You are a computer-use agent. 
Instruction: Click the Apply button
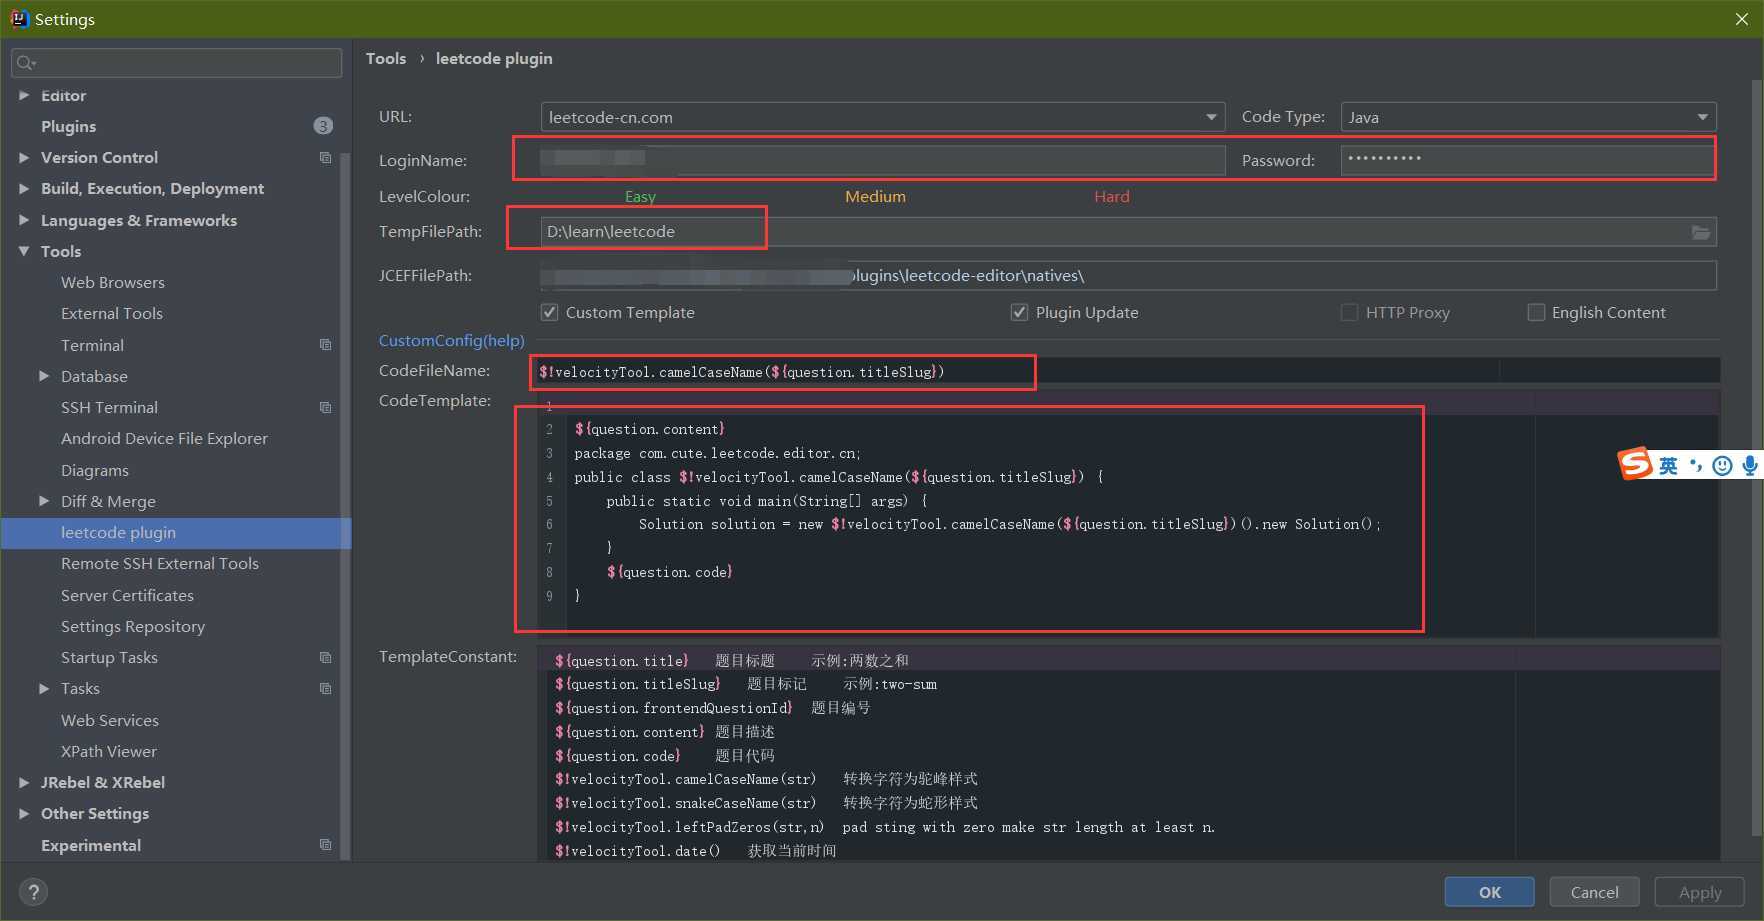[x=1700, y=892]
